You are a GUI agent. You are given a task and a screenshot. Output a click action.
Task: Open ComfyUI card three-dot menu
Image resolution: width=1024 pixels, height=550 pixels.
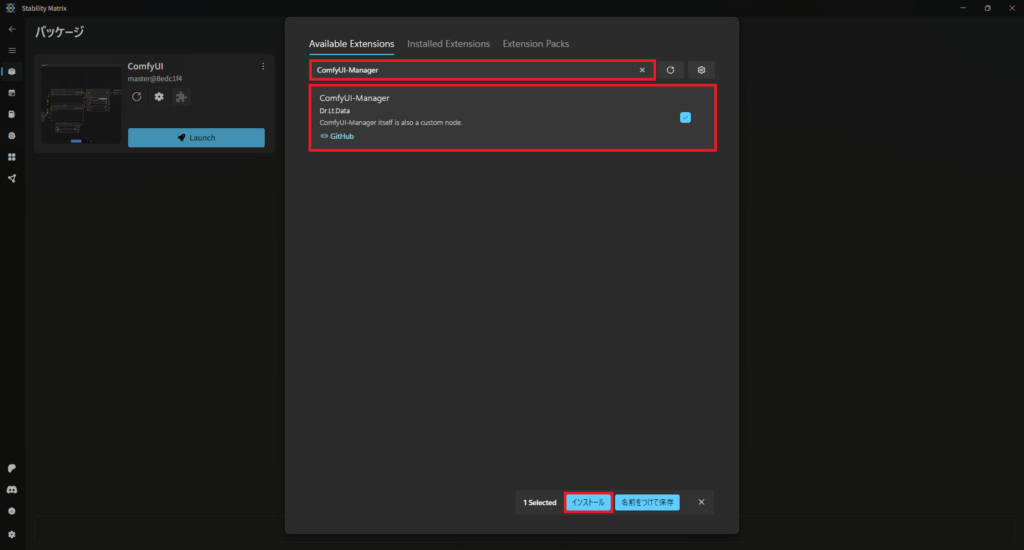coord(263,67)
